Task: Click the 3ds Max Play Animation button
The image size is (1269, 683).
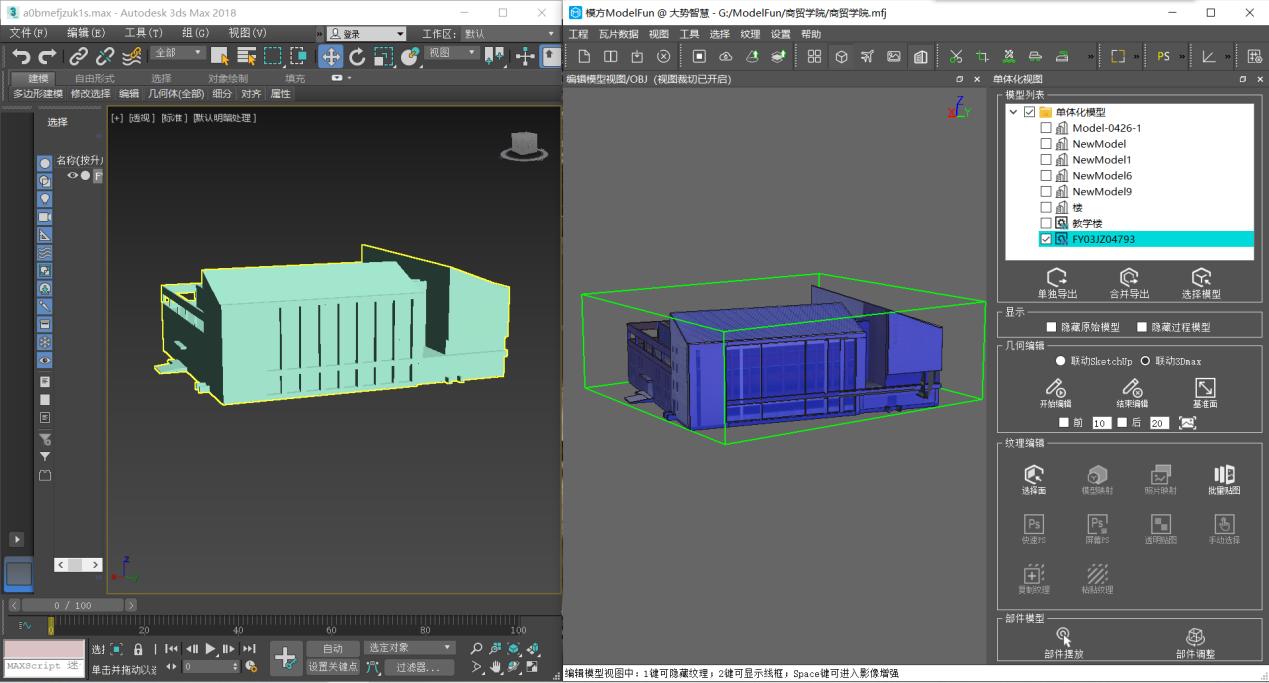Action: [211, 648]
